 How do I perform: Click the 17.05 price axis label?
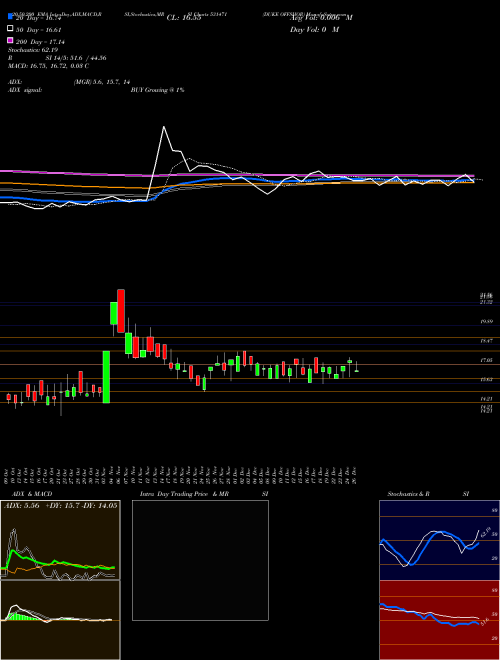pos(487,360)
